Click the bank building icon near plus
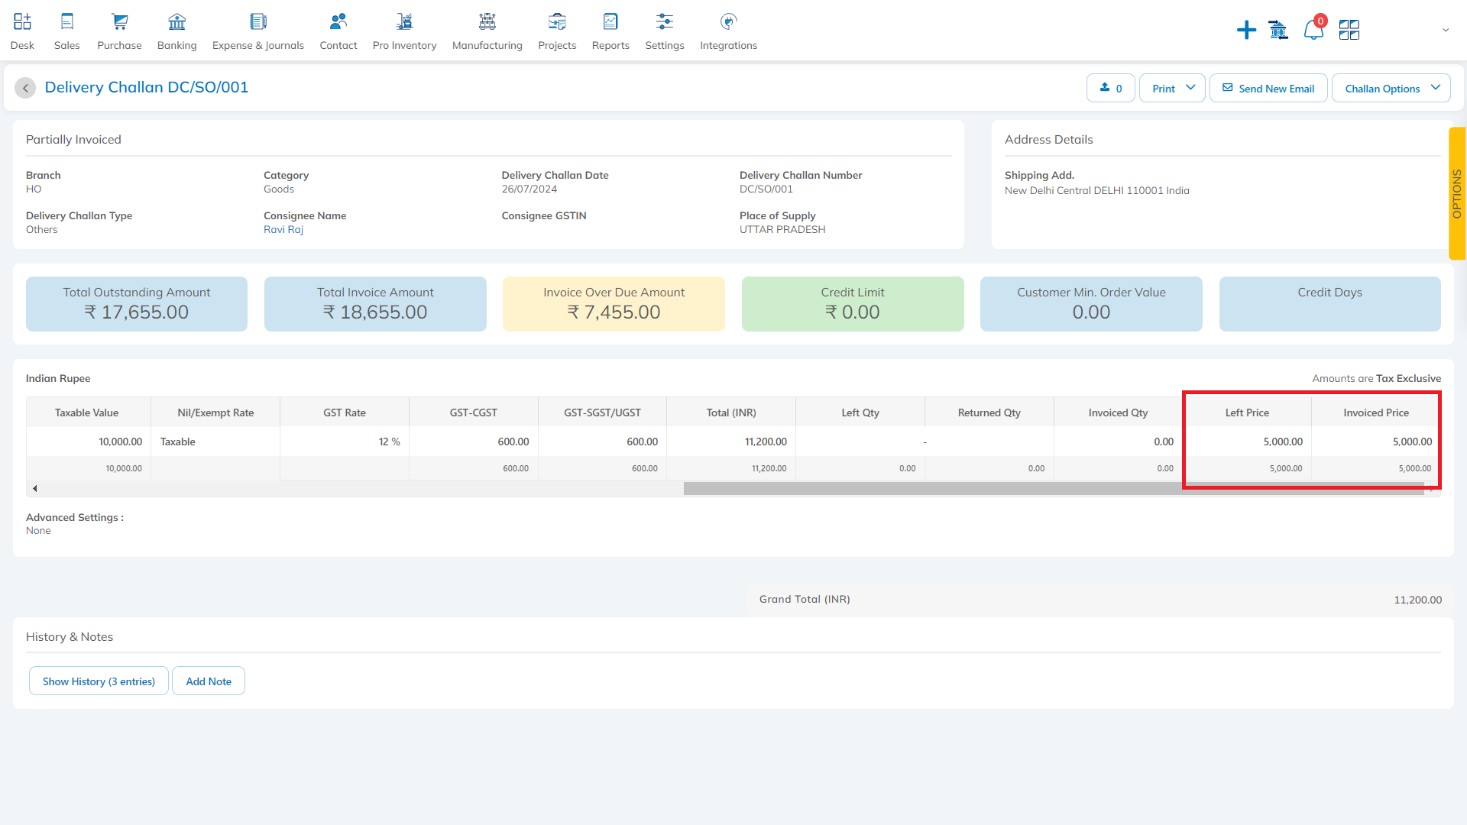This screenshot has width=1467, height=825. tap(1278, 30)
